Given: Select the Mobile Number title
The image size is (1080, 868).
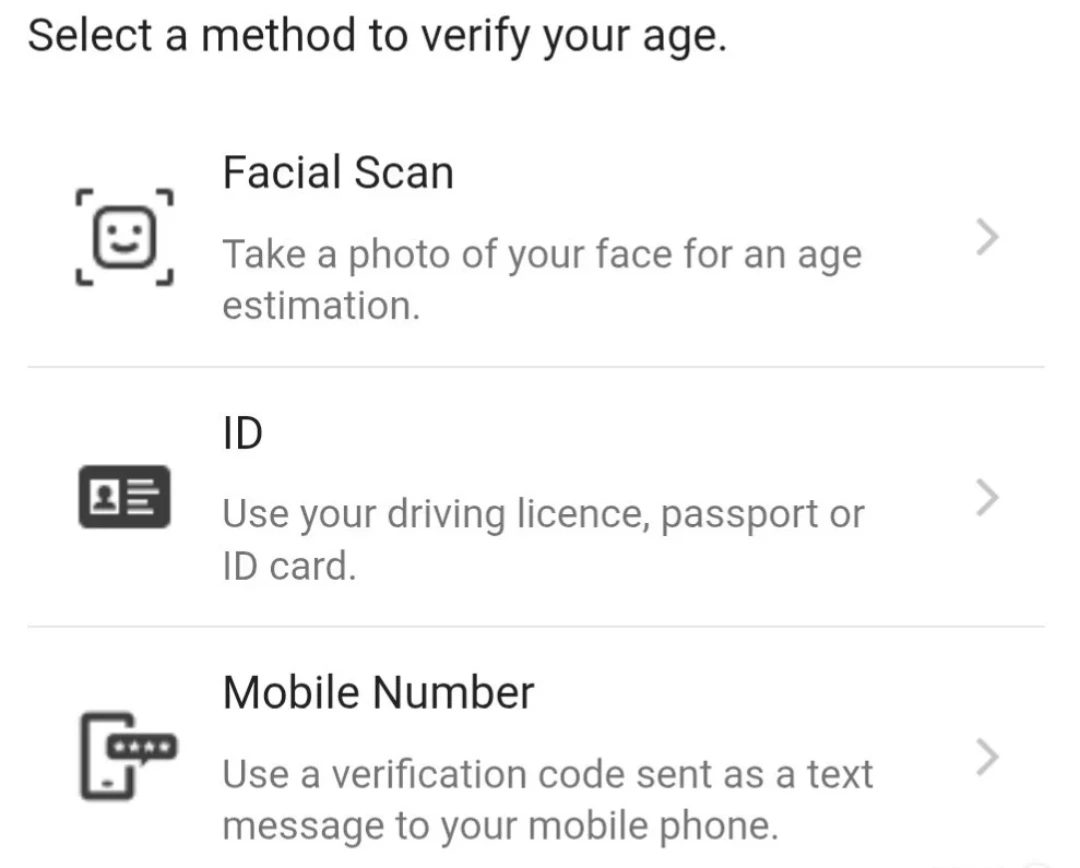Looking at the screenshot, I should [378, 692].
